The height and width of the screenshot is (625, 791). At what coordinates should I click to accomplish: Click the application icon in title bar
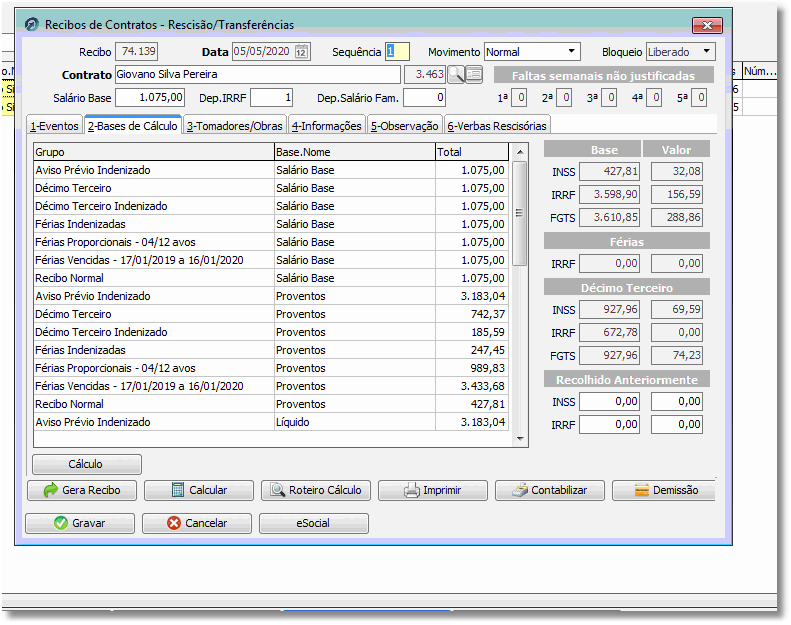pyautogui.click(x=32, y=24)
